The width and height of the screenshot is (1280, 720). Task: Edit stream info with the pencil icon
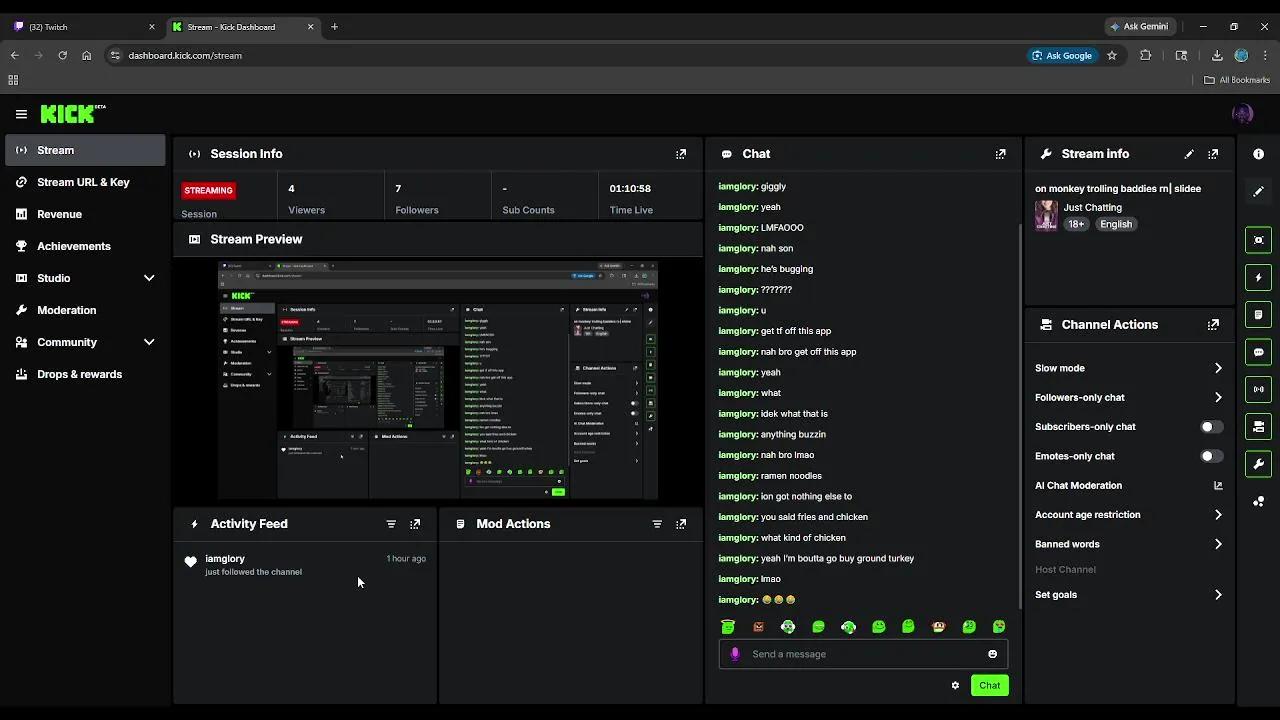1189,154
